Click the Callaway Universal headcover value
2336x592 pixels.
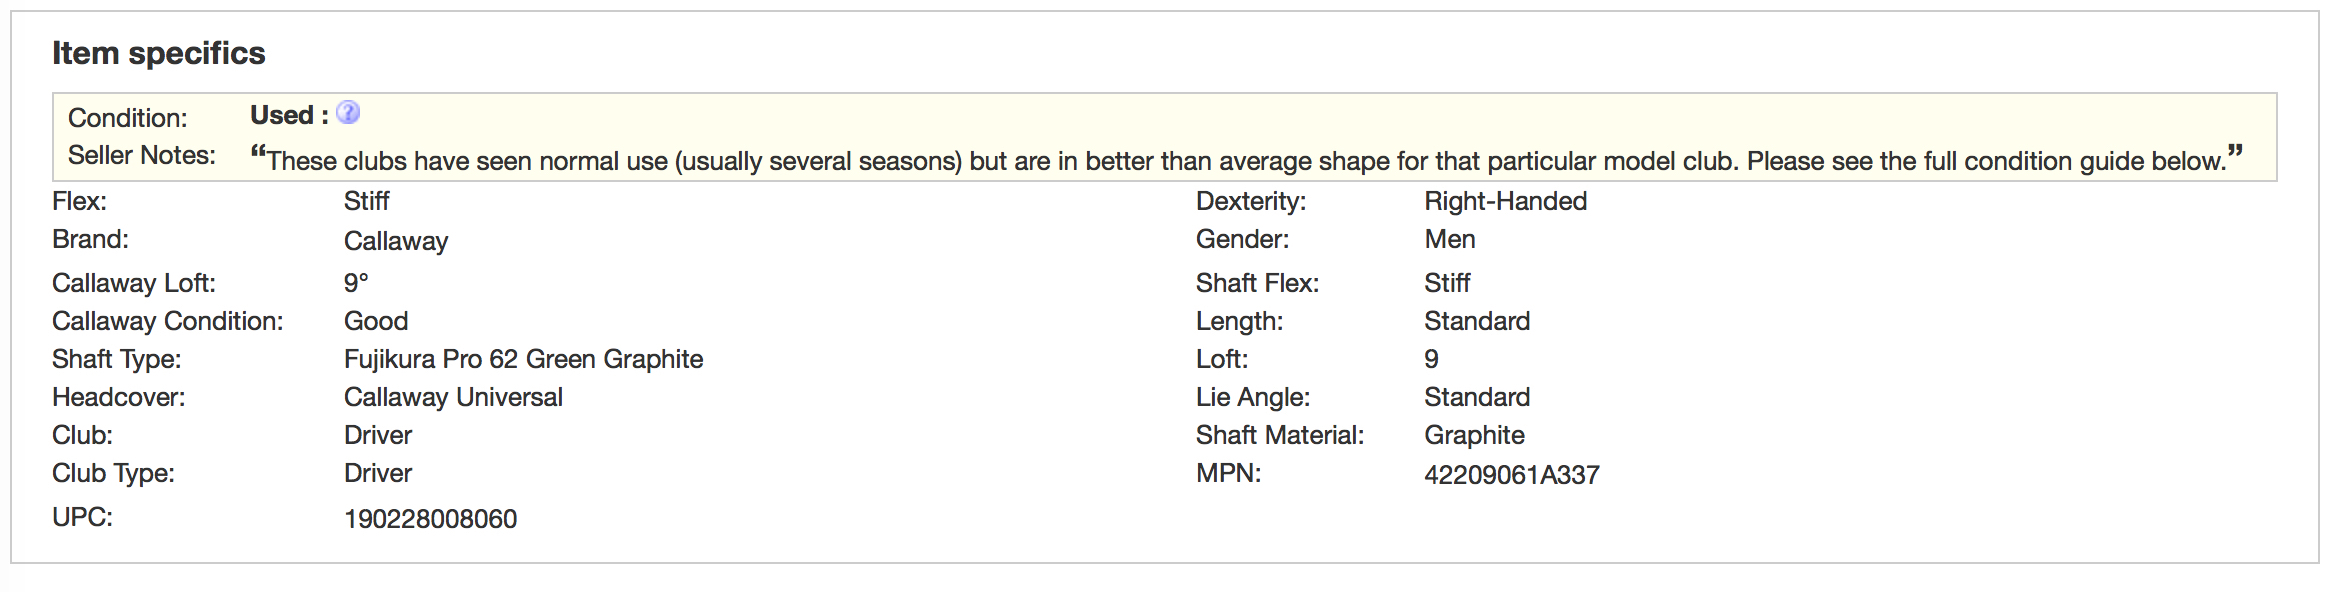pyautogui.click(x=453, y=397)
